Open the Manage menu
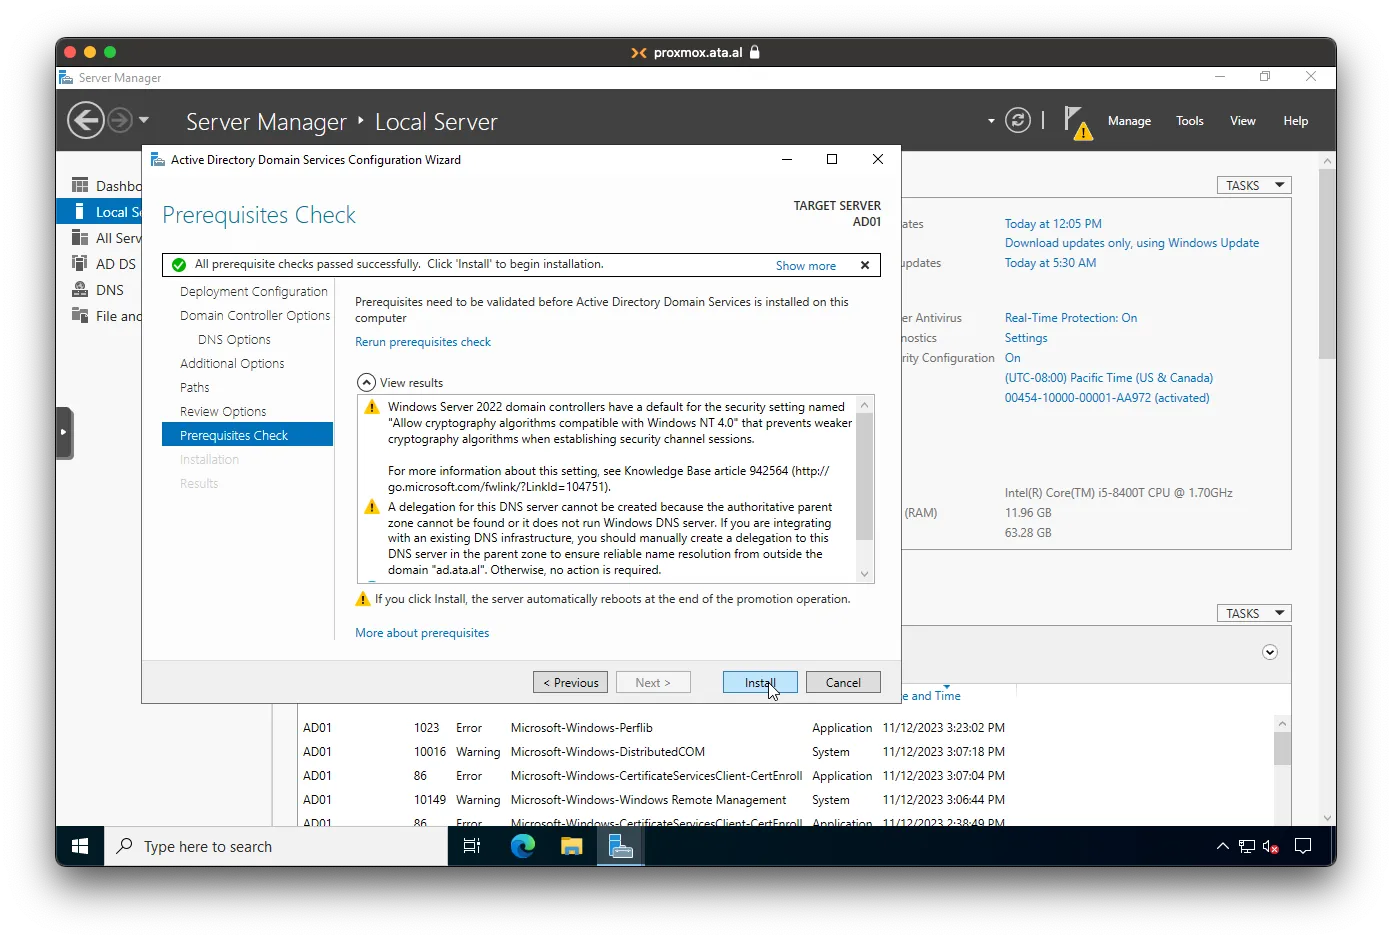Screen dimensions: 1392x940 [1129, 121]
